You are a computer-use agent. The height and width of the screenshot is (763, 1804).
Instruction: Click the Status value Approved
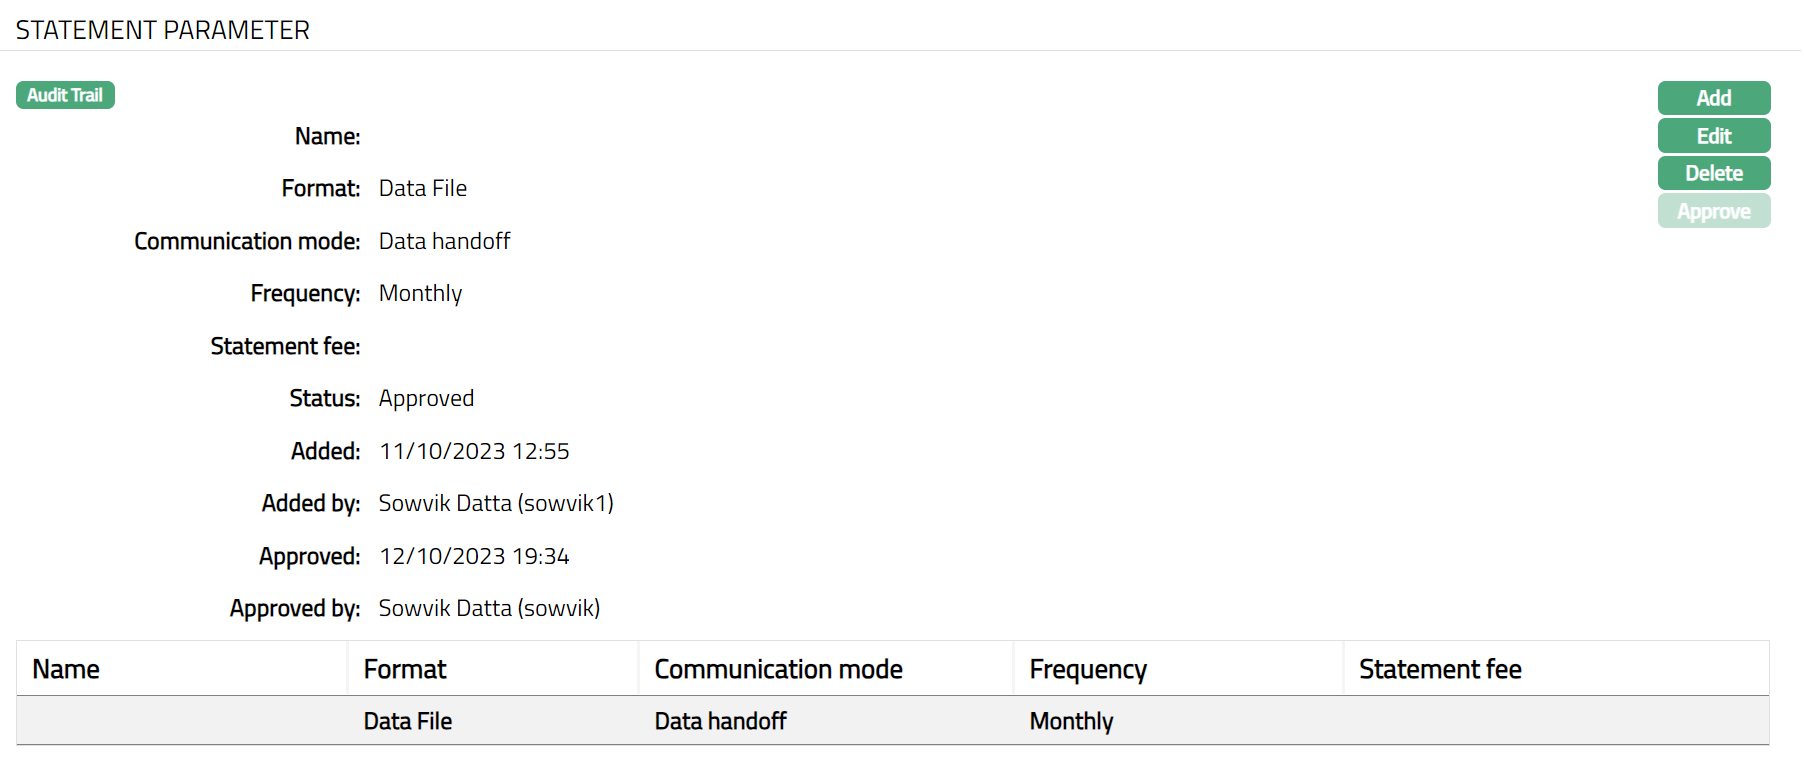point(426,398)
